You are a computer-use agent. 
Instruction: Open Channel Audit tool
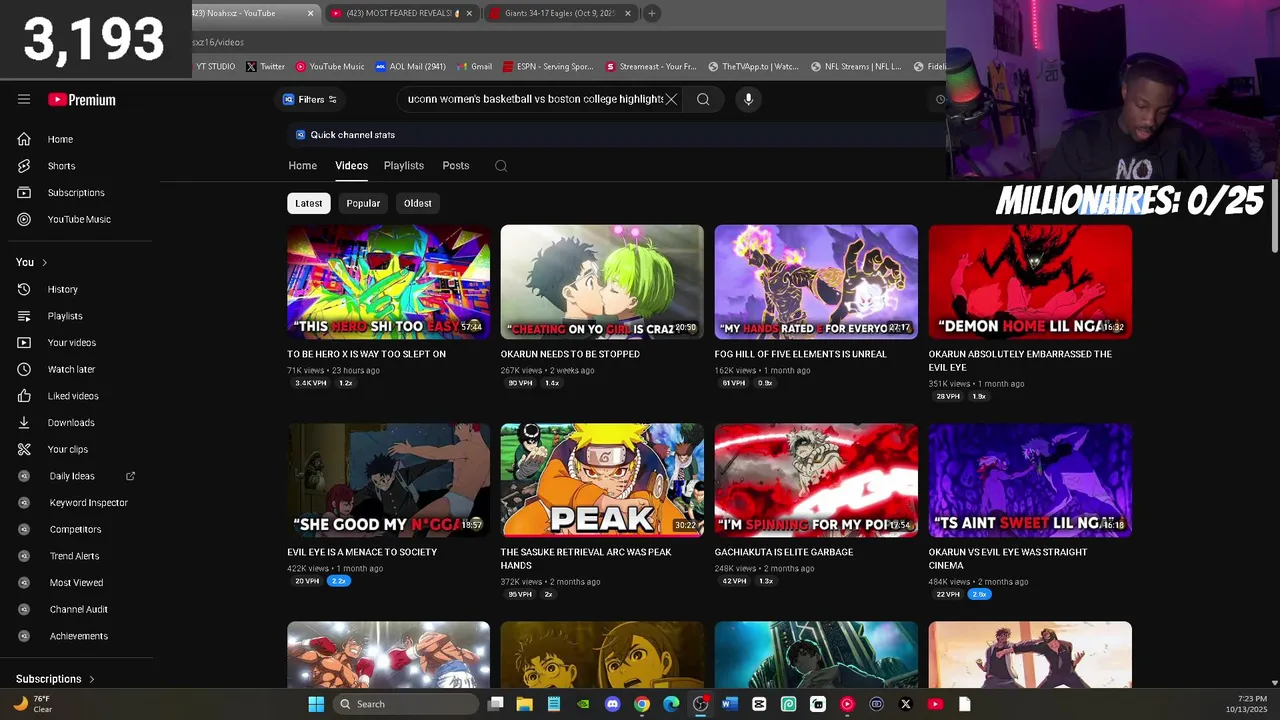click(78, 609)
